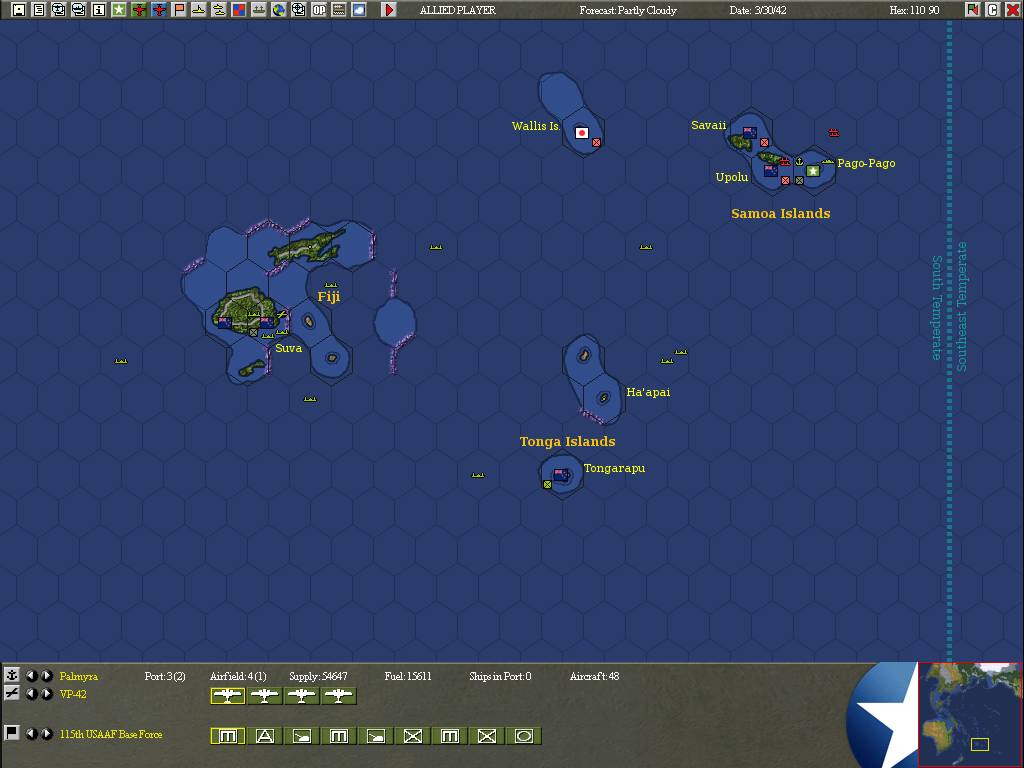Click the 'Supply: 54647' readout
1024x768 pixels.
(x=318, y=676)
